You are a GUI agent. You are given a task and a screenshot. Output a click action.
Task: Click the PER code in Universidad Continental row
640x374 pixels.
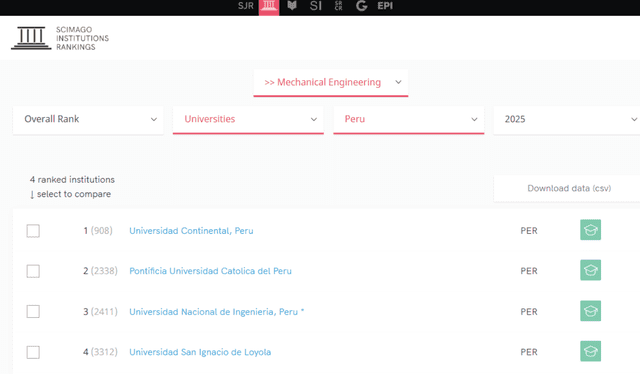tap(529, 231)
